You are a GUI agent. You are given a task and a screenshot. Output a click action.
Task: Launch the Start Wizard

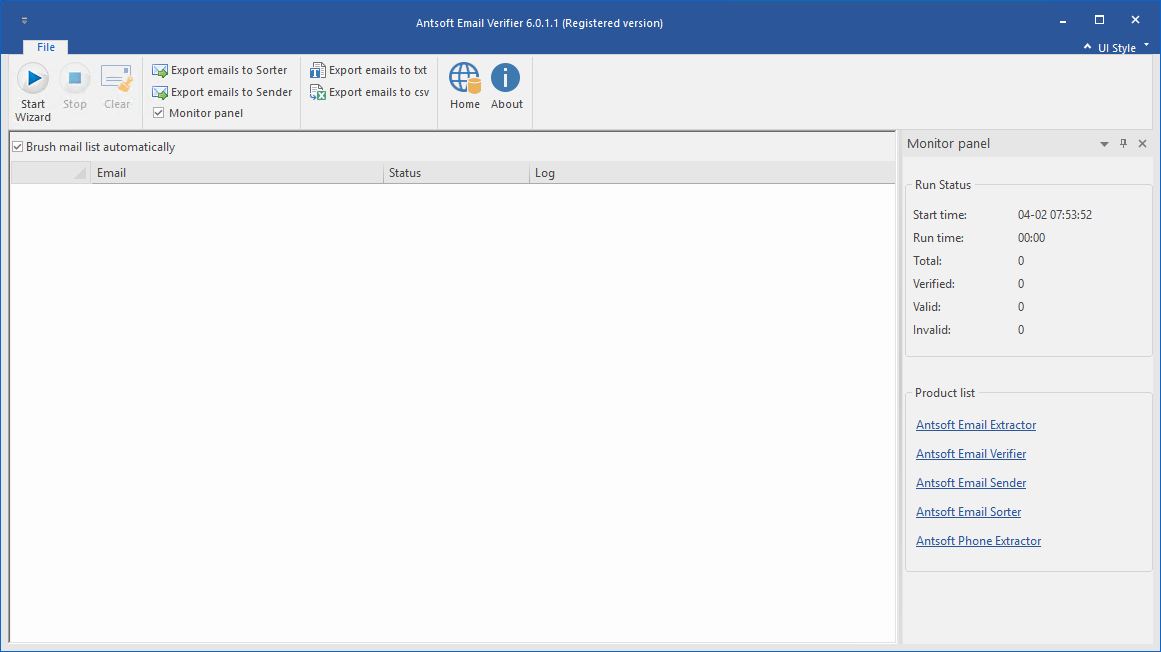click(x=33, y=93)
